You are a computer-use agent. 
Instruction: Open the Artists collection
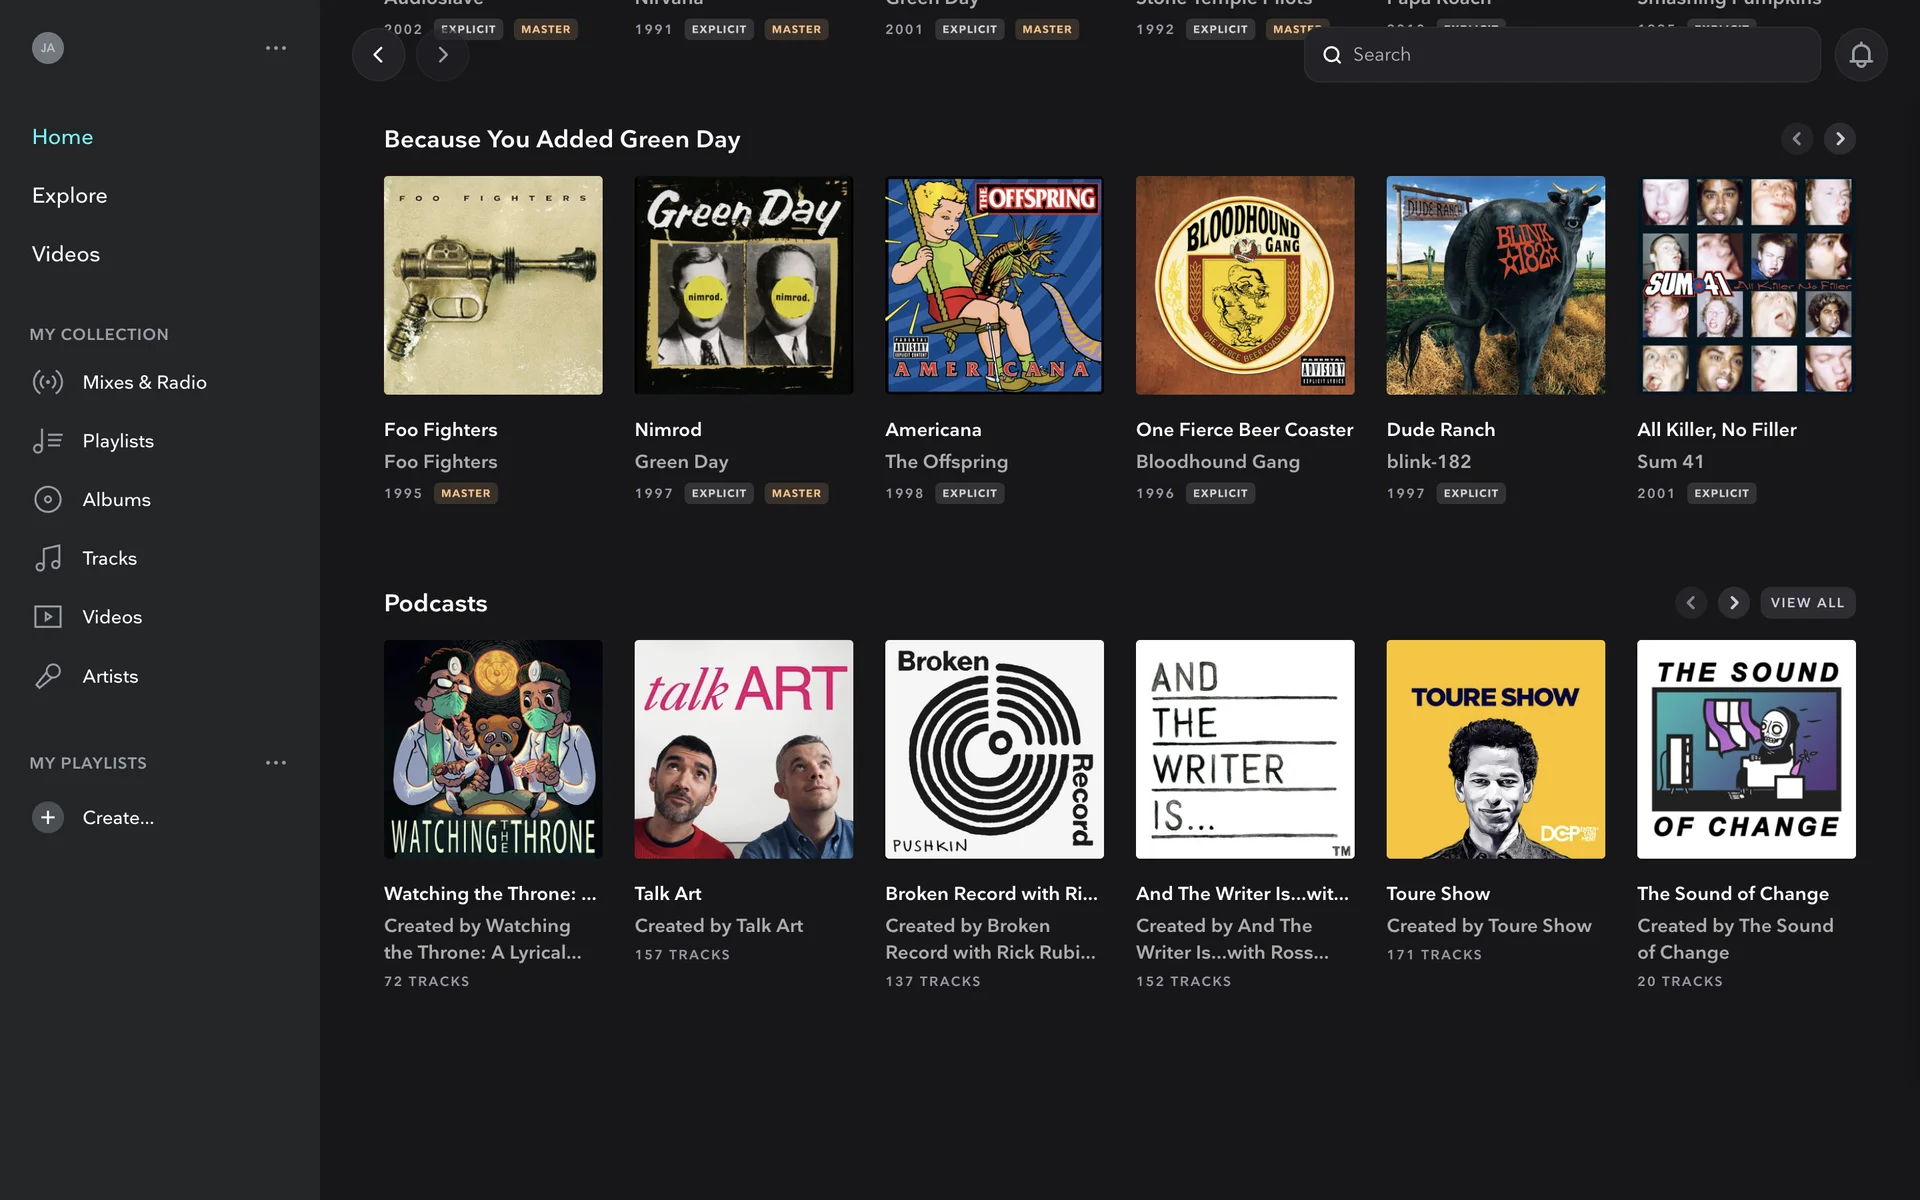coord(110,676)
